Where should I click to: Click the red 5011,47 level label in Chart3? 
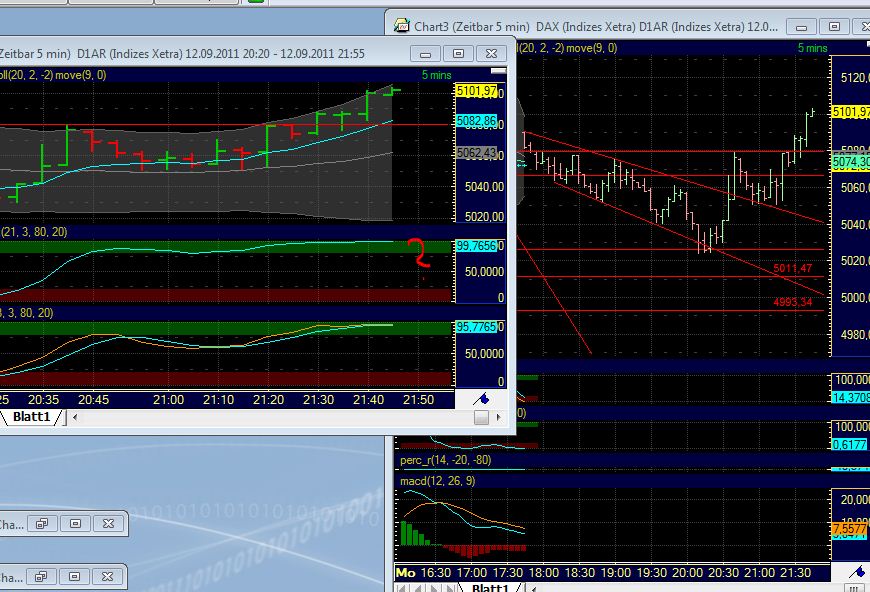pyautogui.click(x=792, y=269)
